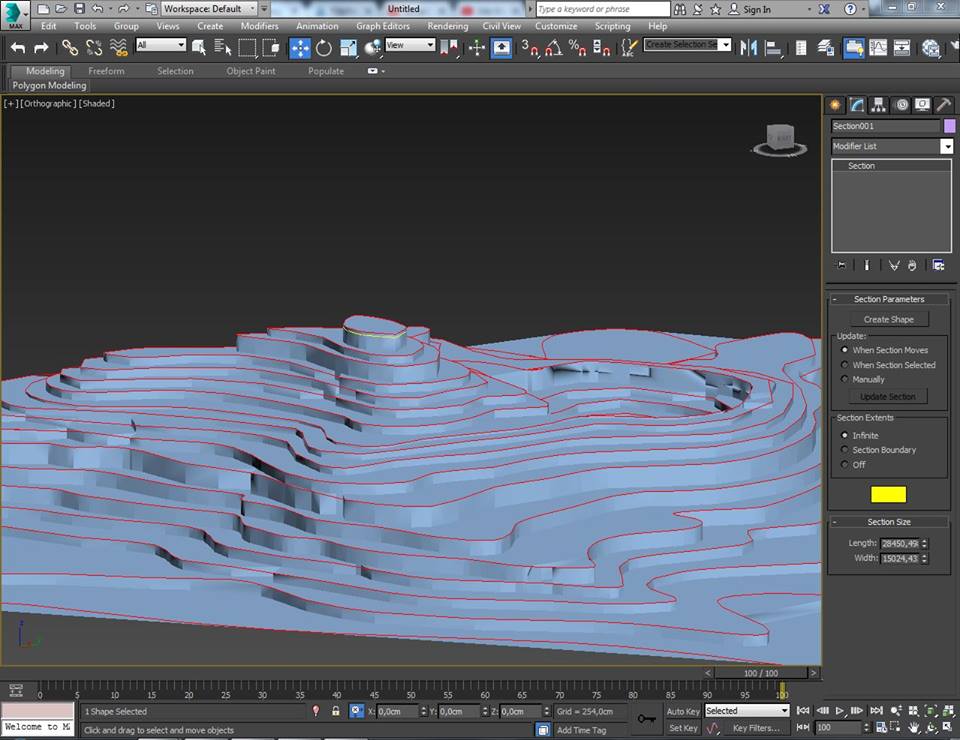Viewport: 960px width, 740px height.
Task: Select the Manually update radio button
Action: (x=845, y=380)
